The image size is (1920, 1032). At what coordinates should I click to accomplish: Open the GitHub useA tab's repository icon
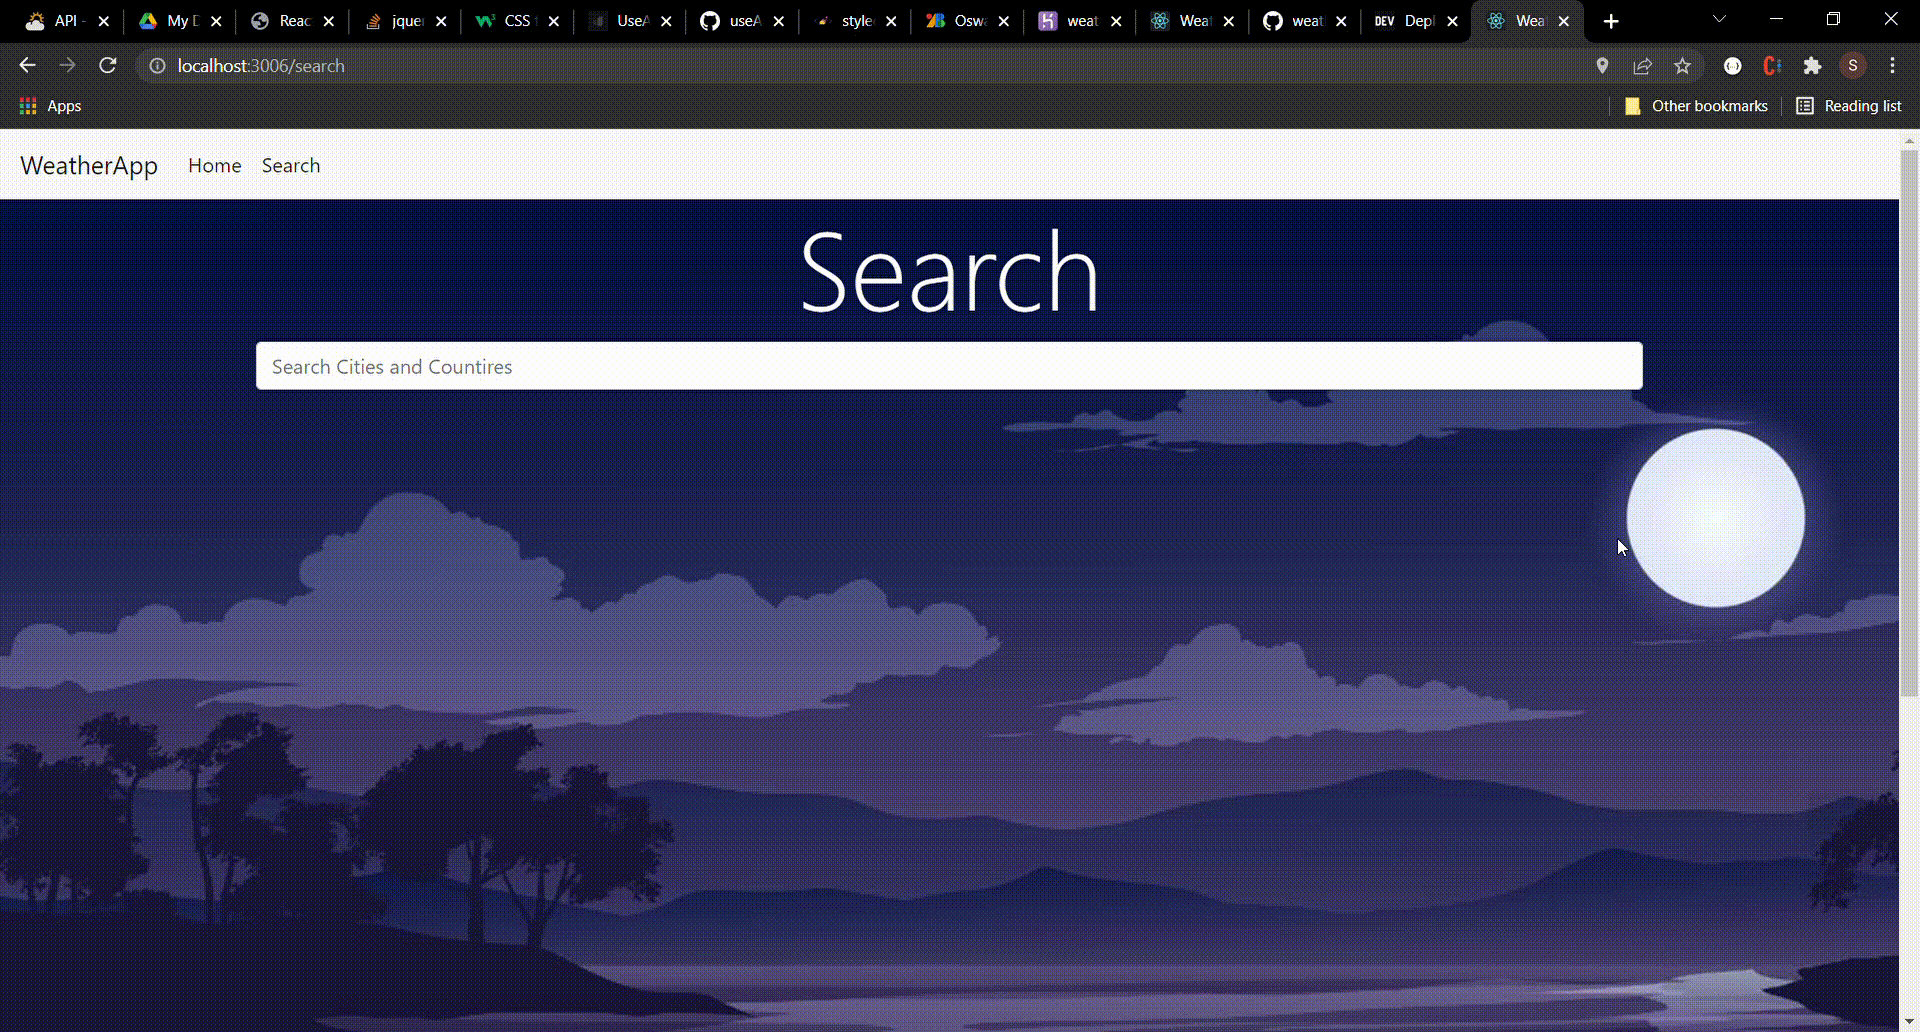tap(708, 20)
